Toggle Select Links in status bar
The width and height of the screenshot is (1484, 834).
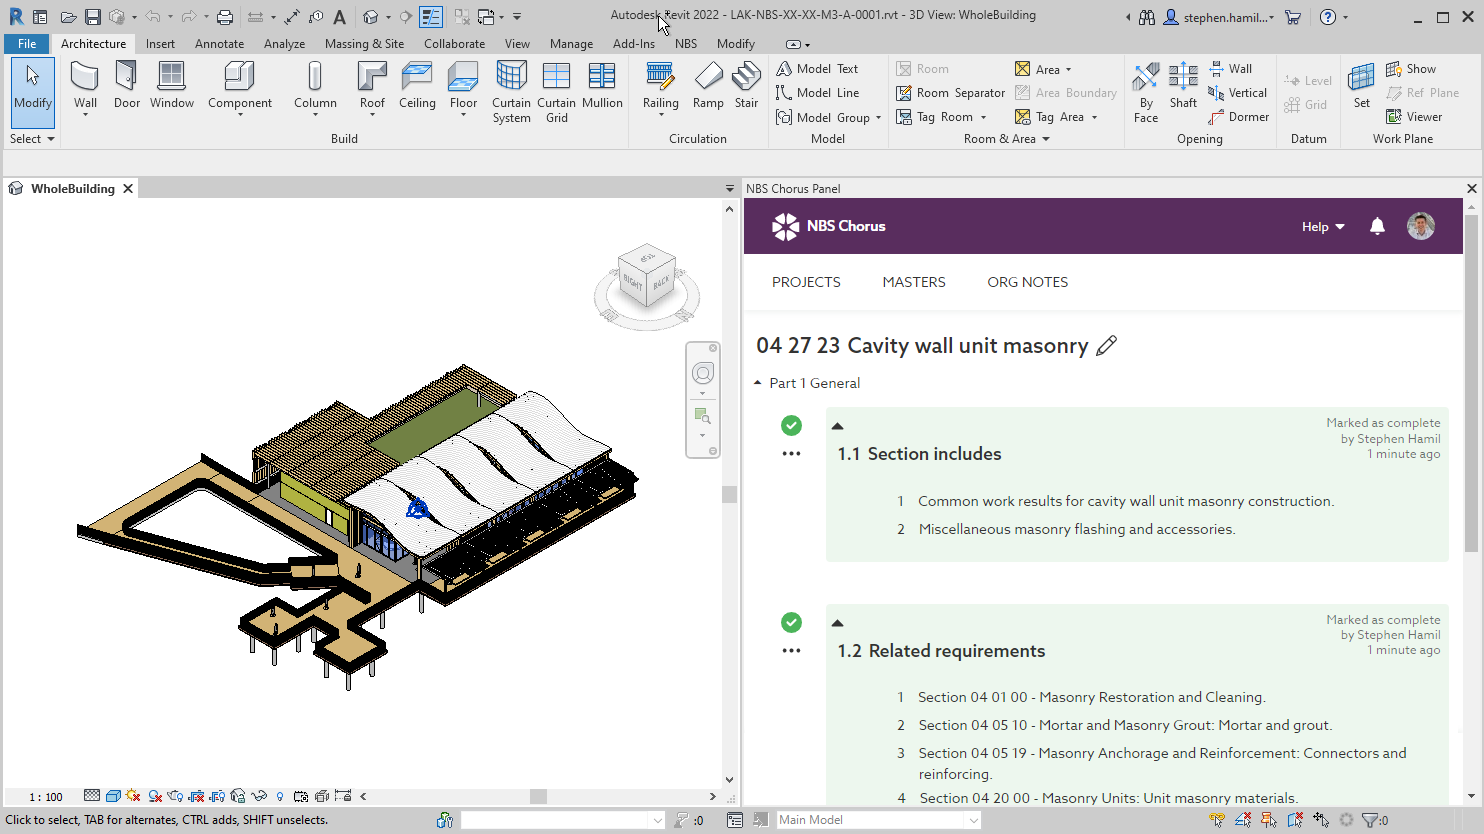pos(1217,820)
